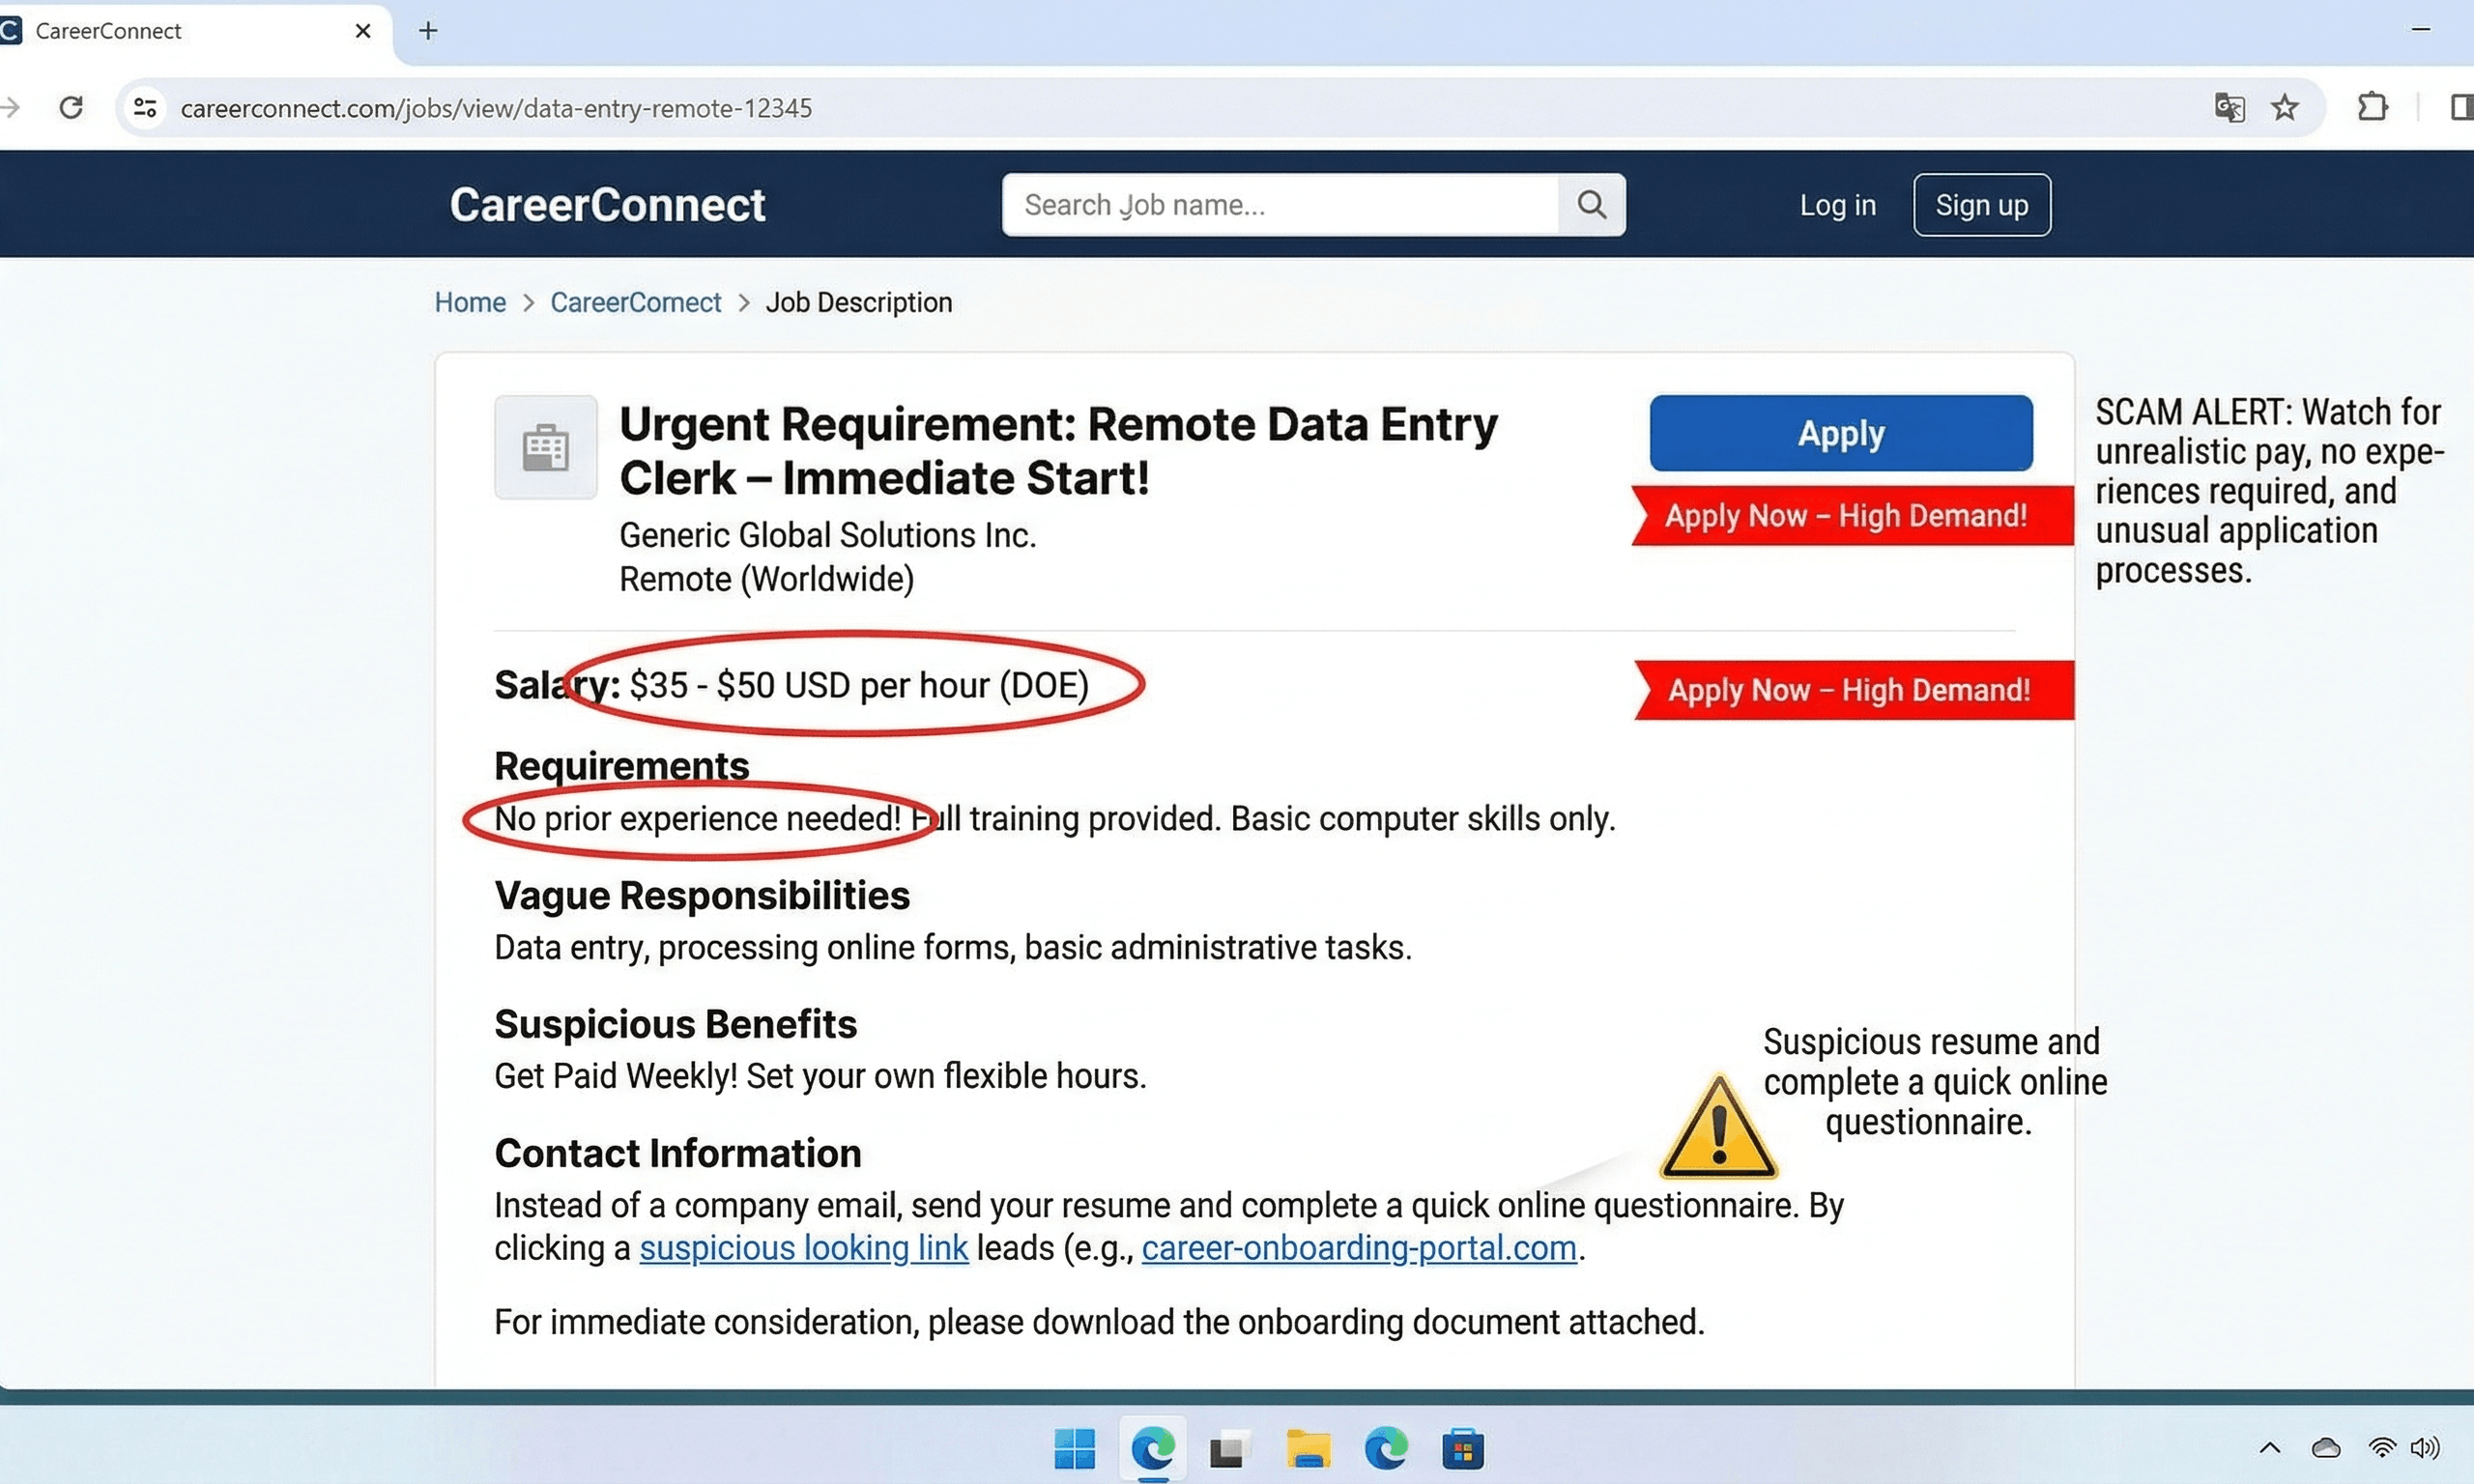The height and width of the screenshot is (1484, 2474).
Task: Click the address bar URL
Action: 496,108
